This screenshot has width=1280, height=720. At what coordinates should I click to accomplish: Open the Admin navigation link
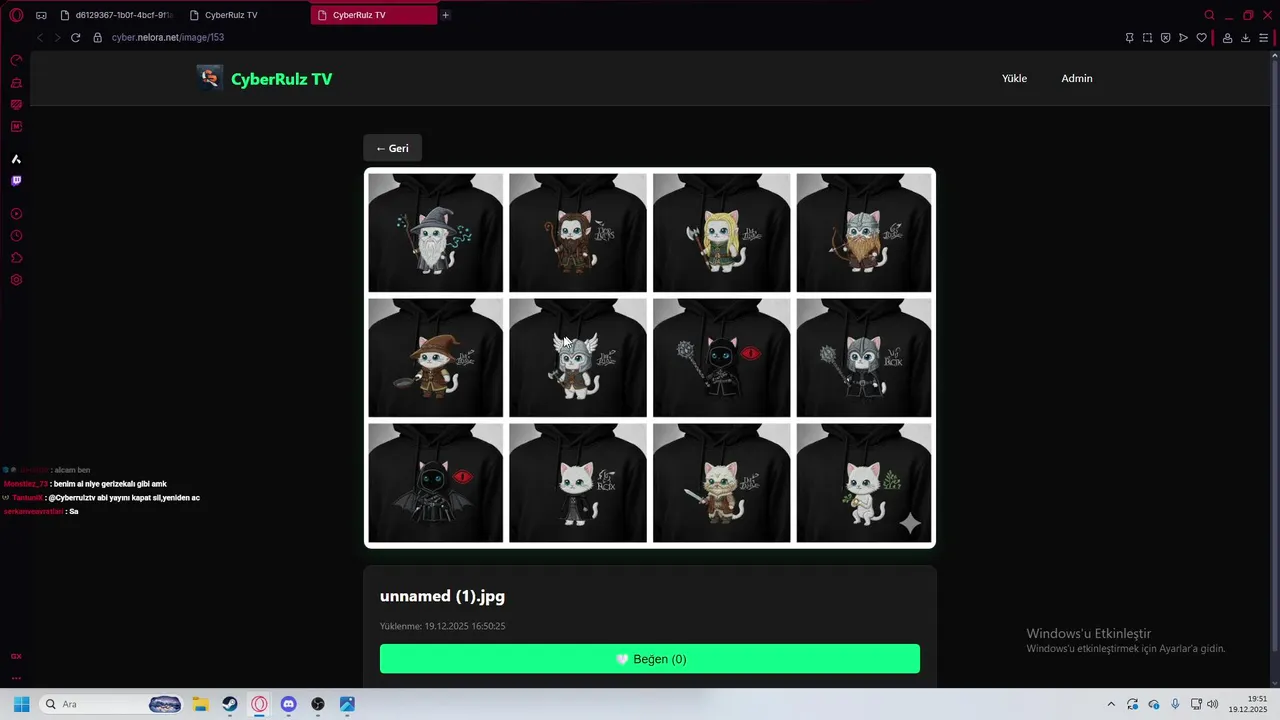pyautogui.click(x=1077, y=78)
